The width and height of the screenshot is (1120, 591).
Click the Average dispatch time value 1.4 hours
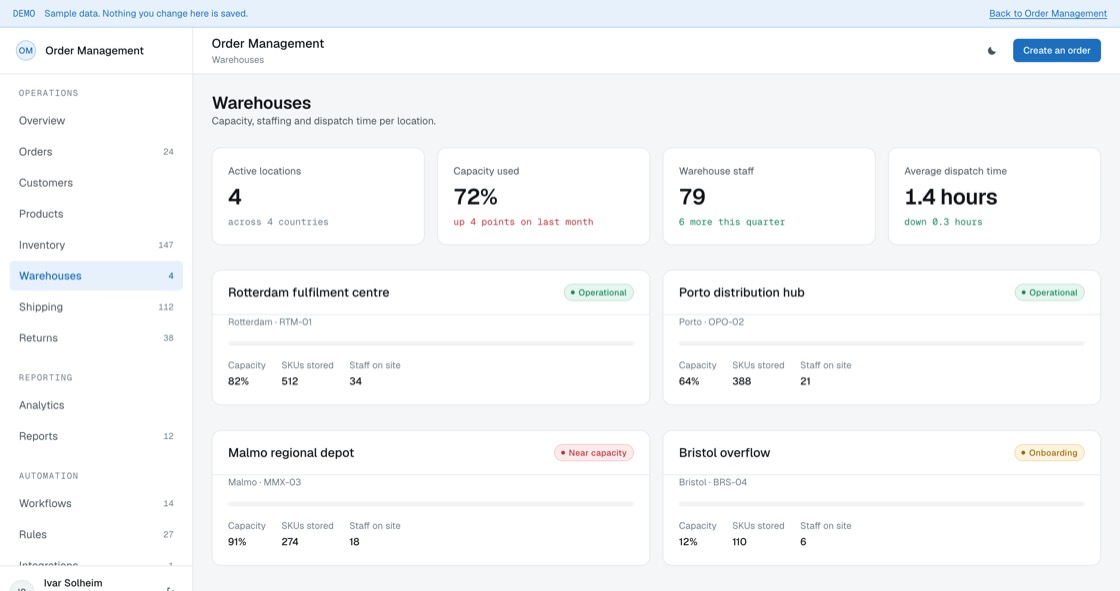click(951, 197)
